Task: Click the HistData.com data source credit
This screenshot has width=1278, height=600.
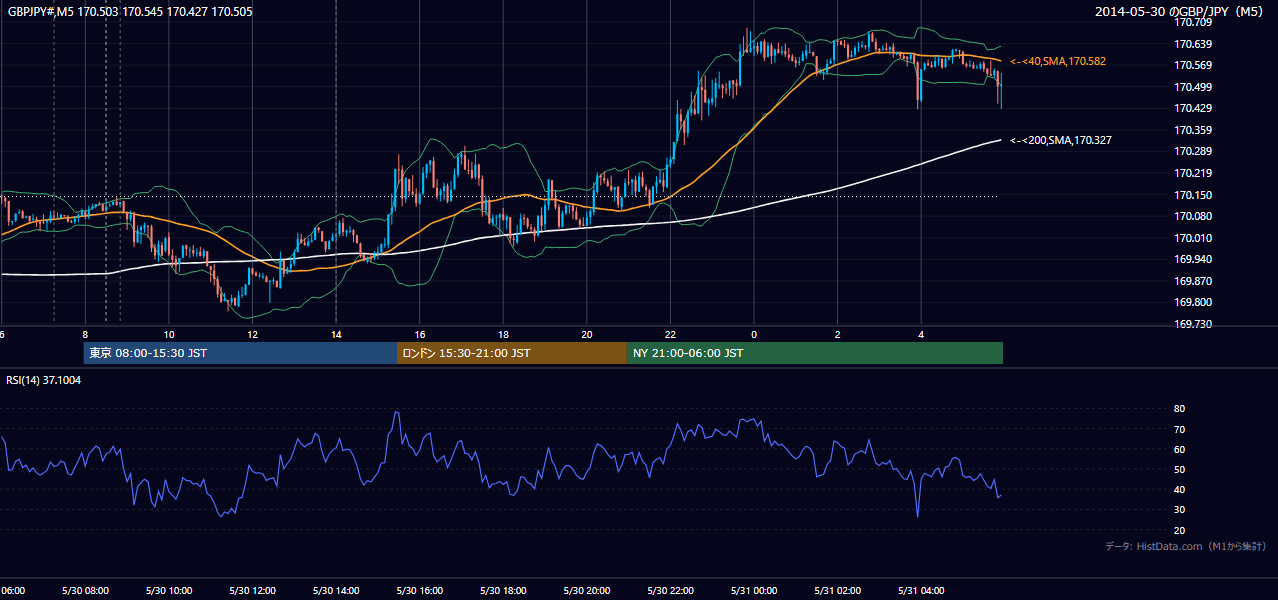Action: tap(1186, 546)
